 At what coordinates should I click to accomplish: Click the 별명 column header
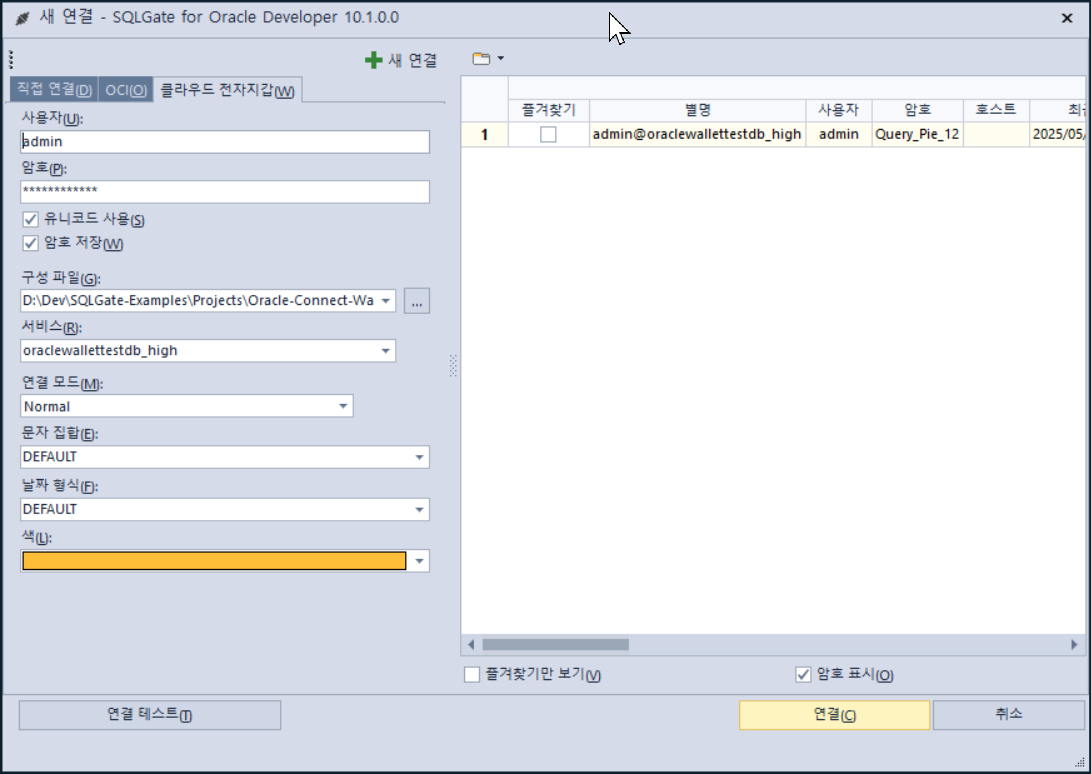pos(697,110)
